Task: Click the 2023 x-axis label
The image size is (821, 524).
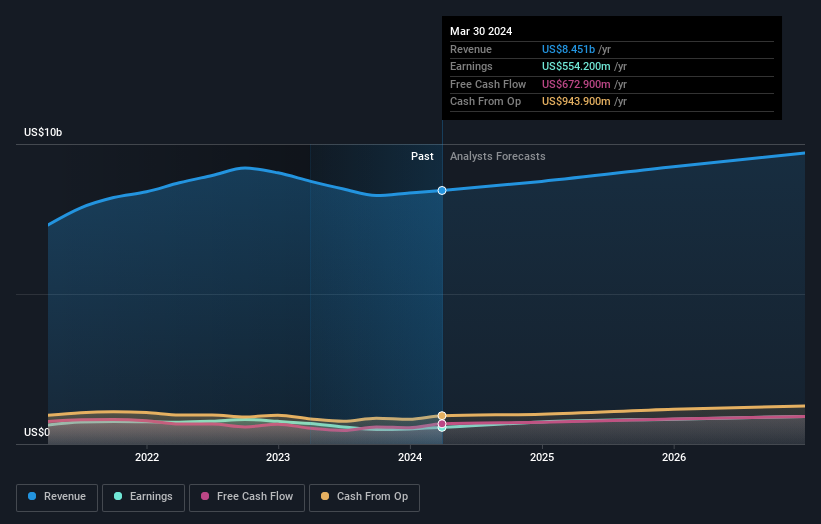Action: (x=278, y=457)
